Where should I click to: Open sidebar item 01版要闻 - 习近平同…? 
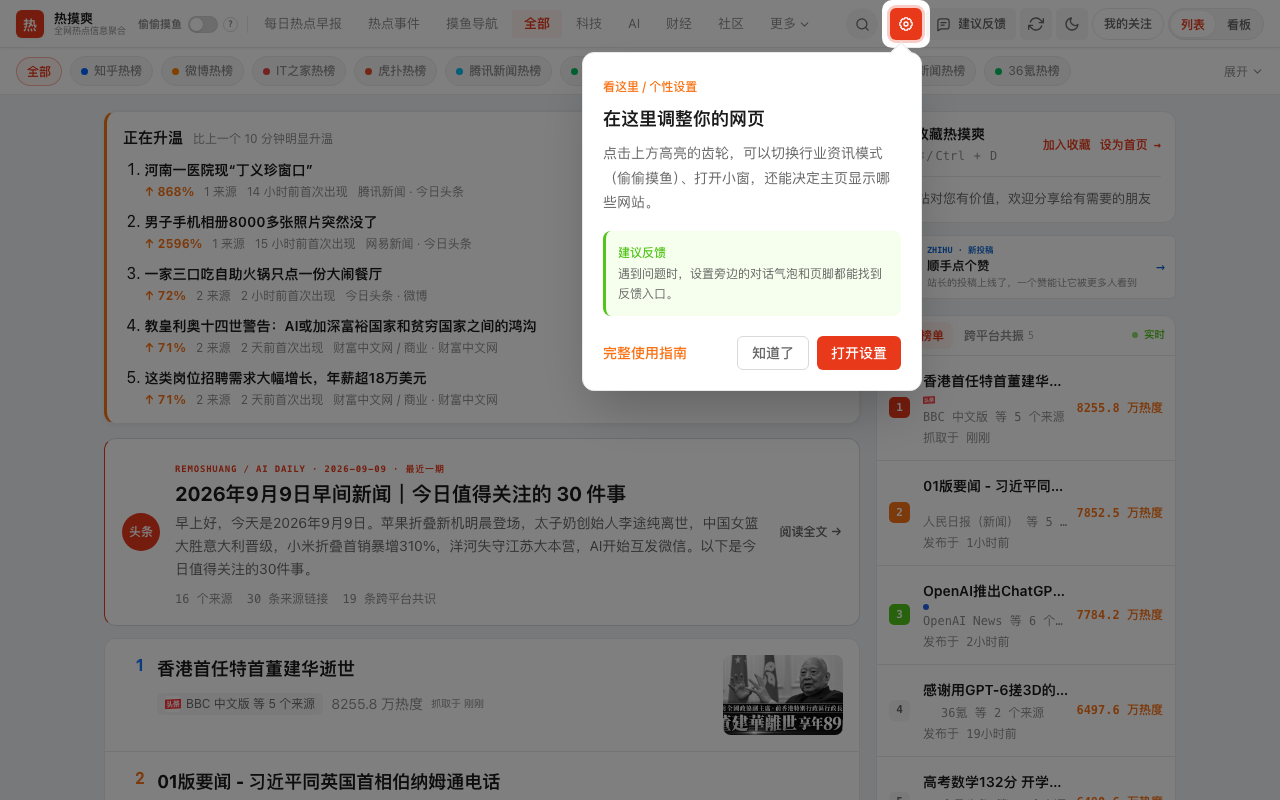[x=992, y=486]
